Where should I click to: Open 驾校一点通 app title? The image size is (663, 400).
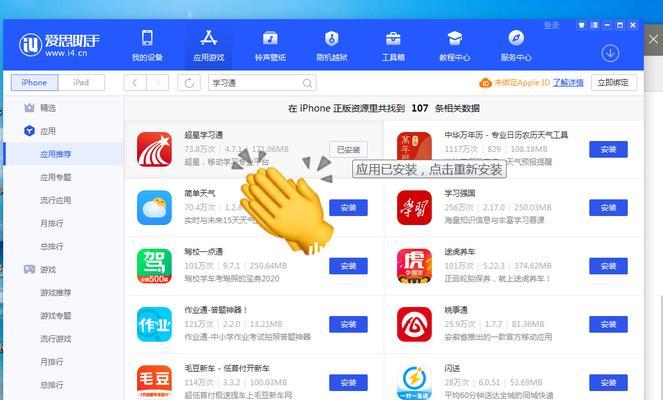tap(204, 252)
